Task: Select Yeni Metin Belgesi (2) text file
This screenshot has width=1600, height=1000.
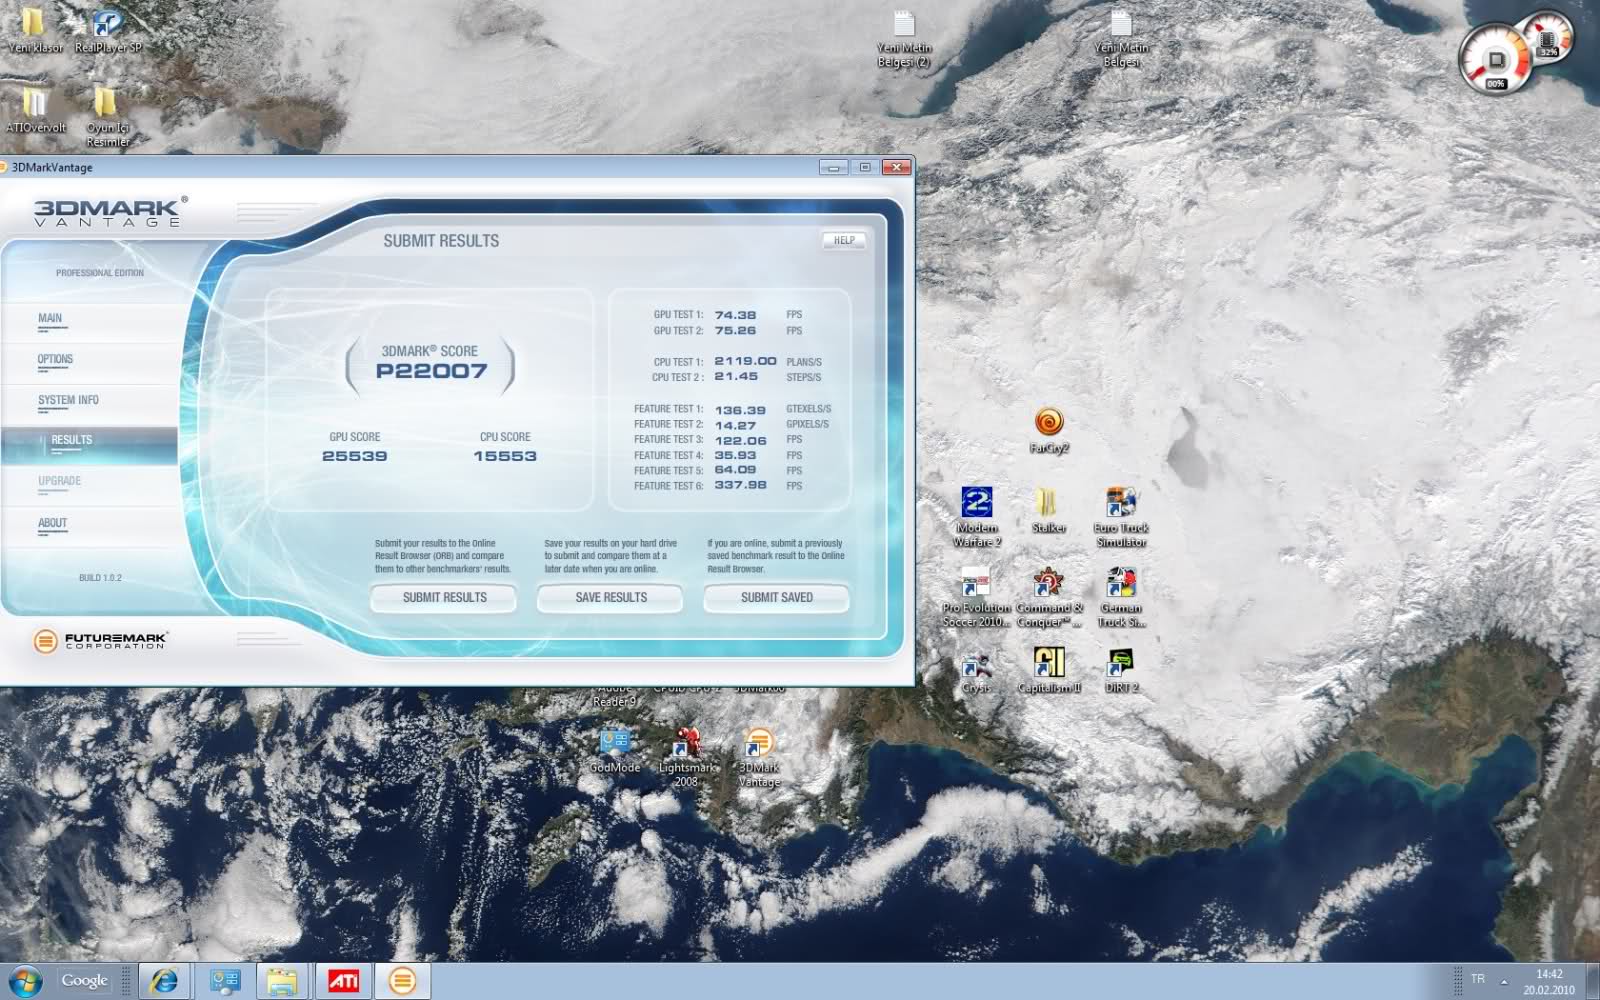Action: (904, 38)
